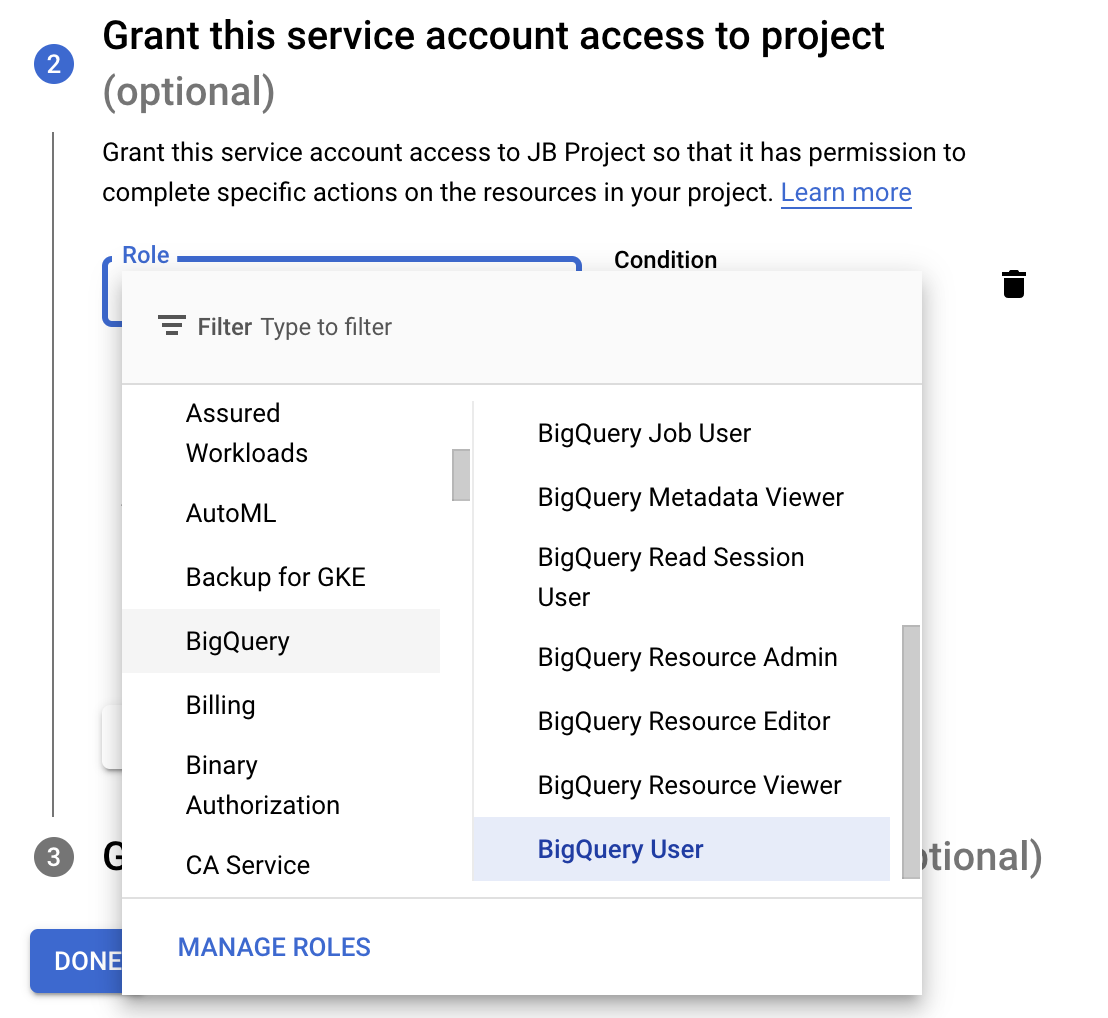Viewport: 1108px width, 1018px height.
Task: Select BigQuery Resource Admin role
Action: [687, 657]
